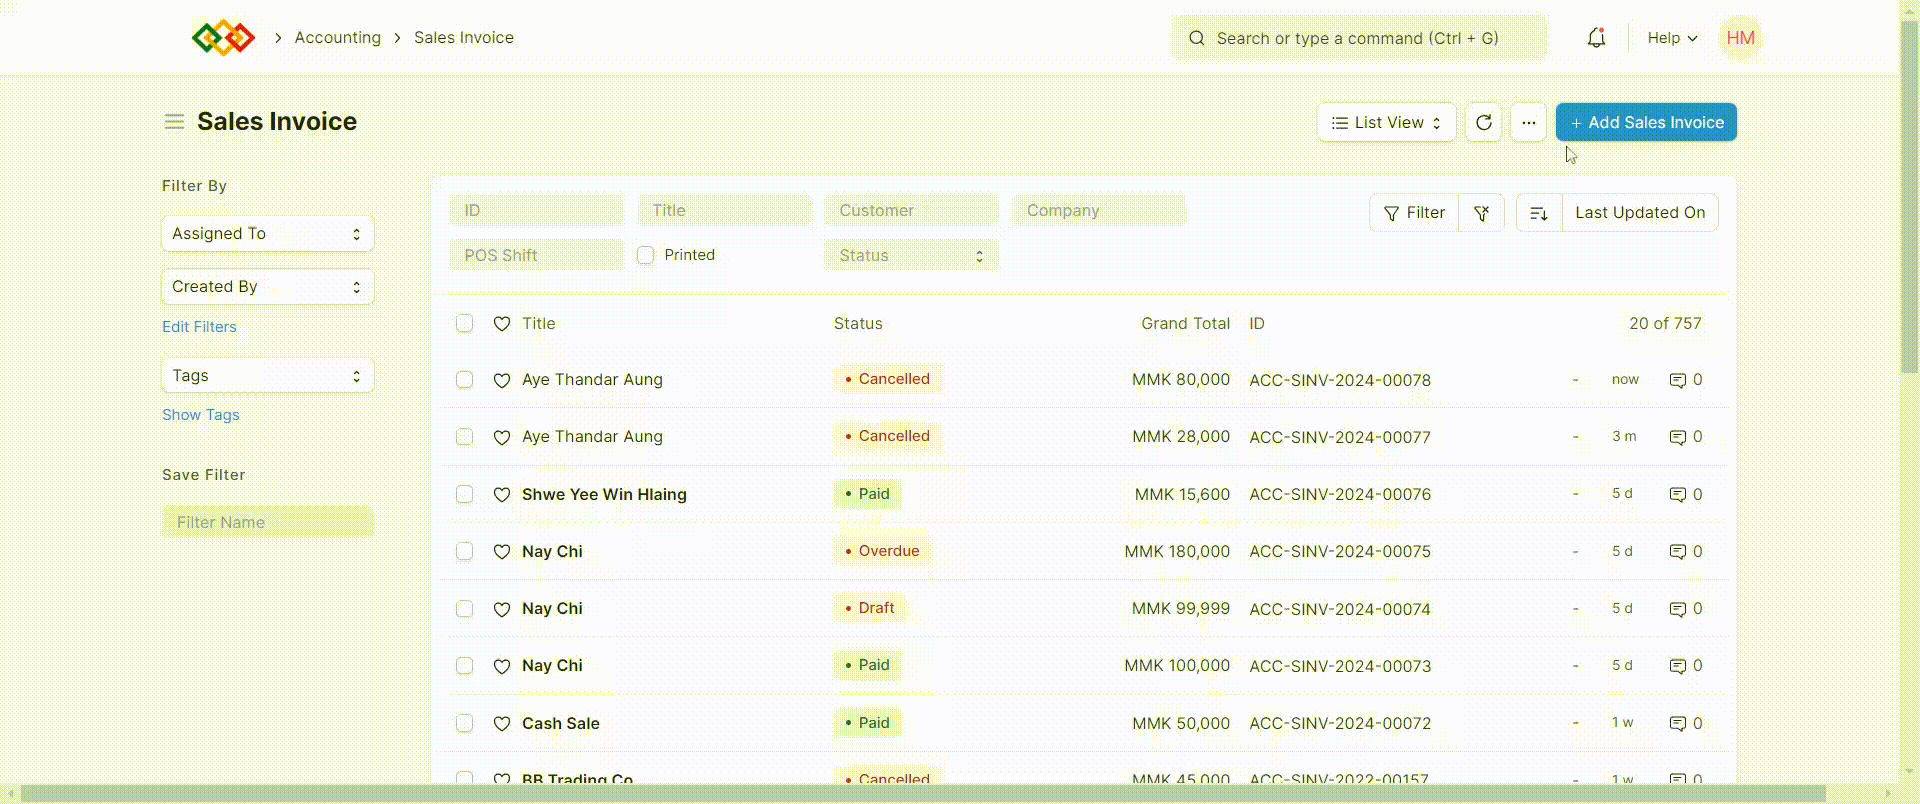Go to Sales Invoice breadcrumb
The height and width of the screenshot is (804, 1920).
pos(464,38)
